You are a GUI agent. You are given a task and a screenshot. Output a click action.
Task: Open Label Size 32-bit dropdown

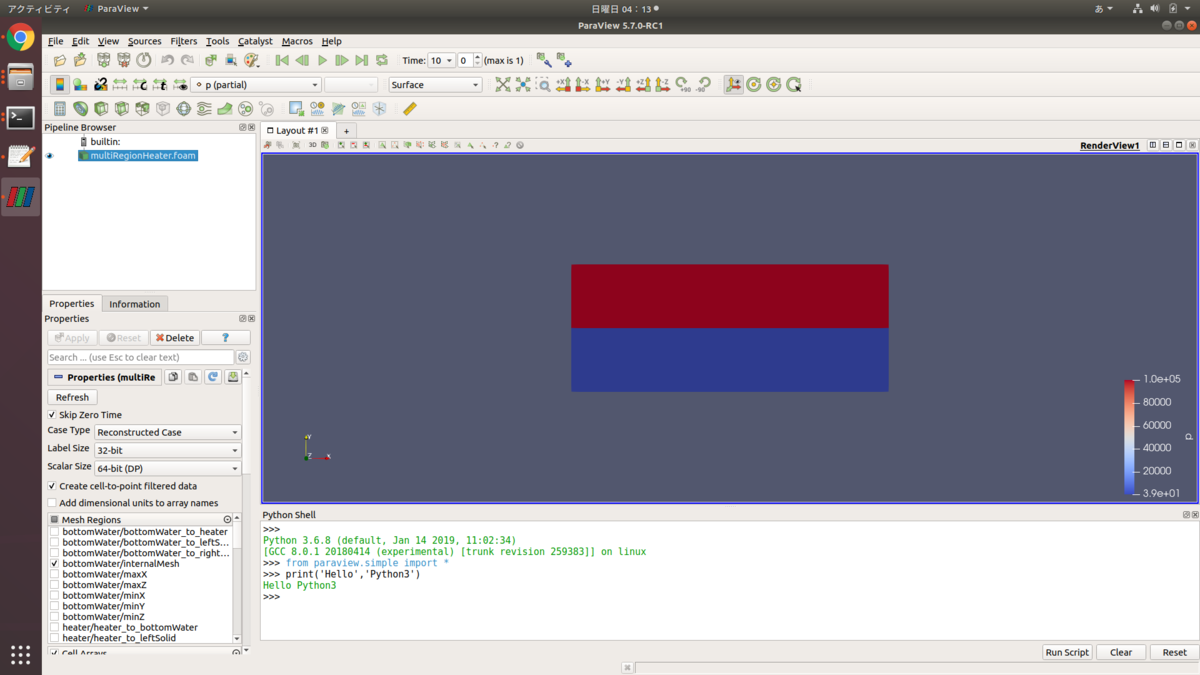pyautogui.click(x=168, y=451)
